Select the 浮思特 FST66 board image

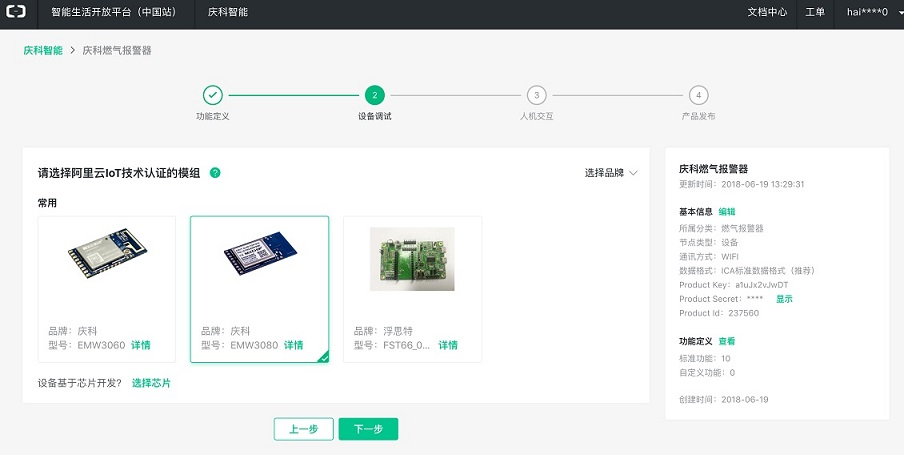[412, 259]
